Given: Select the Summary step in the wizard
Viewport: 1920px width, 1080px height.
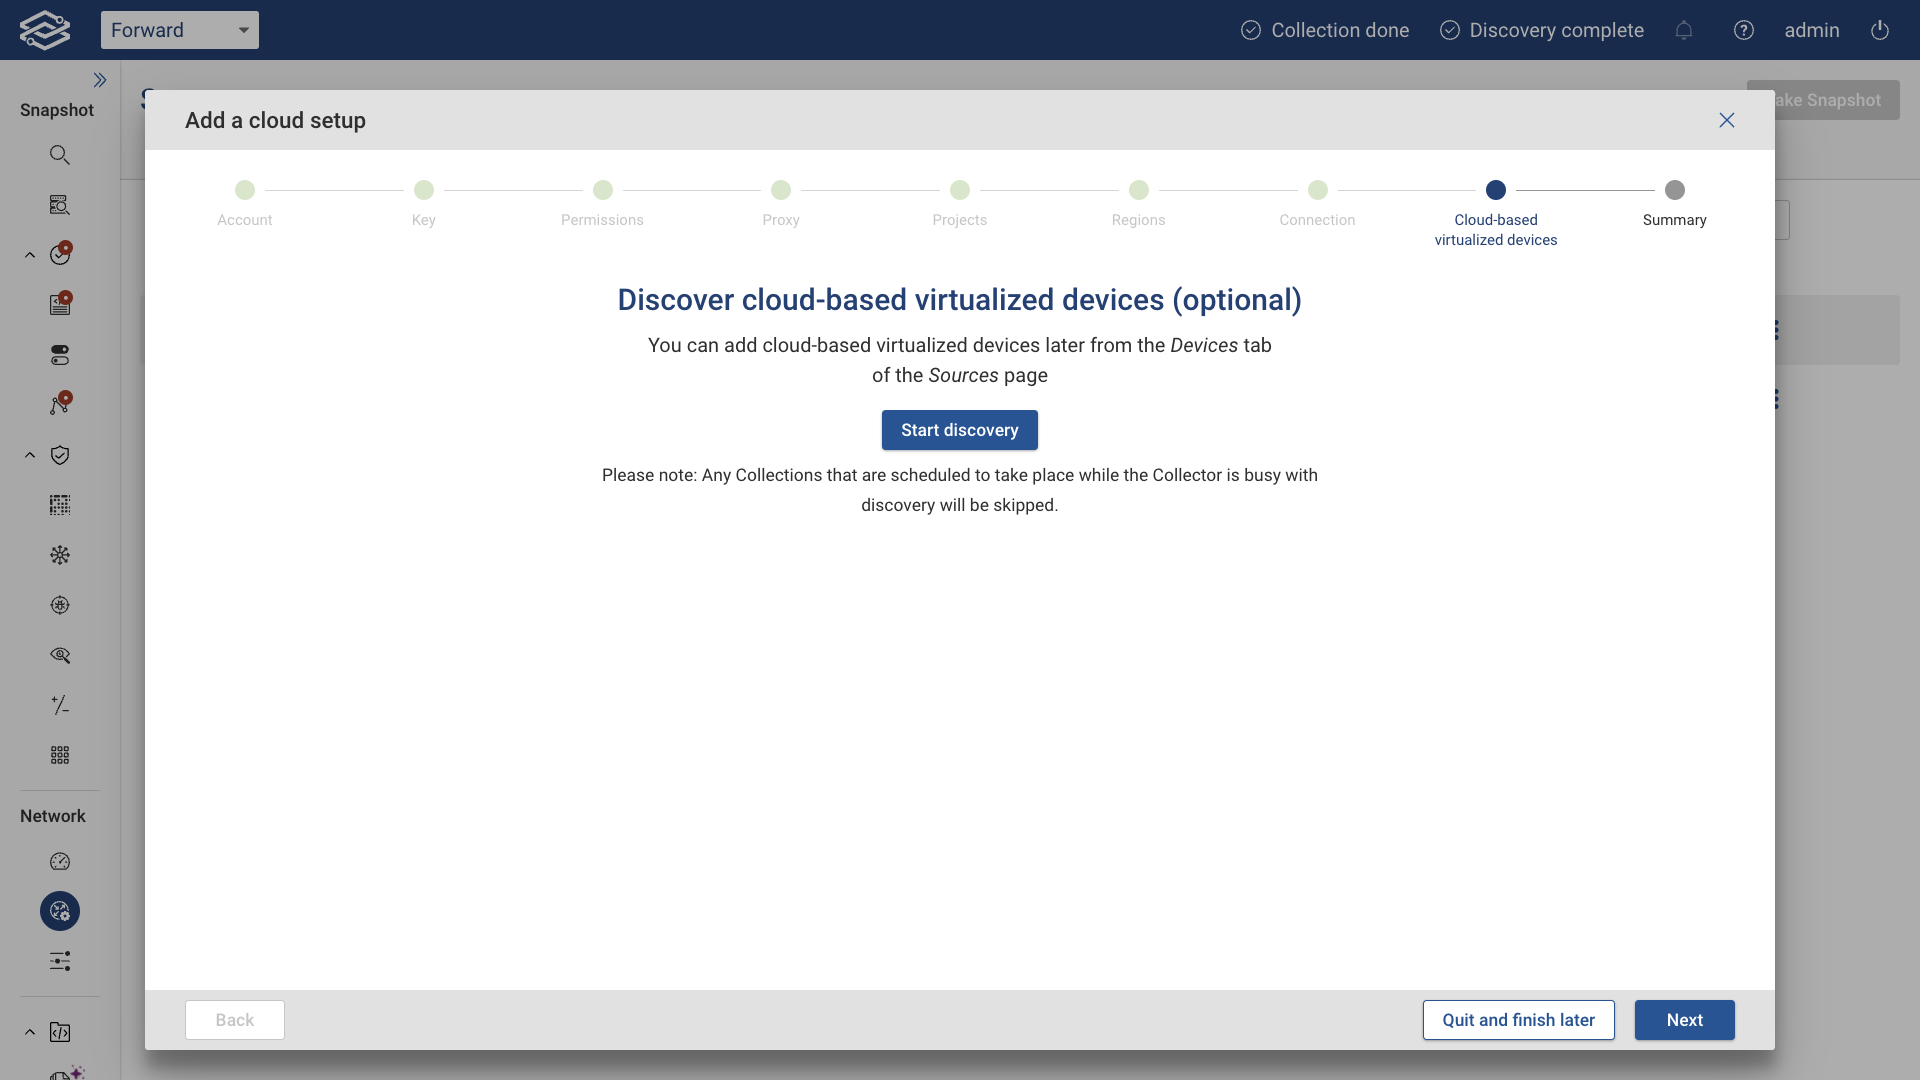Looking at the screenshot, I should (1674, 190).
